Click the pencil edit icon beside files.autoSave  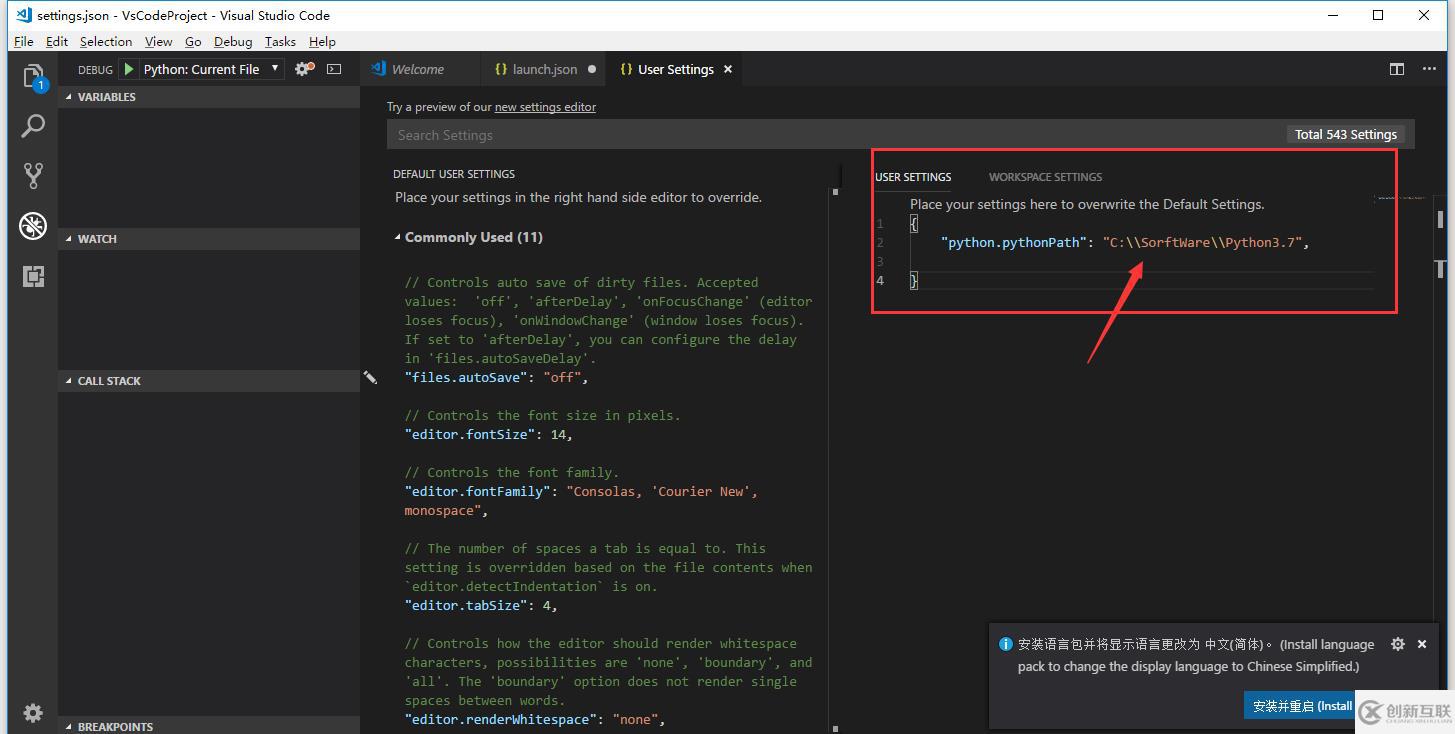click(x=370, y=377)
